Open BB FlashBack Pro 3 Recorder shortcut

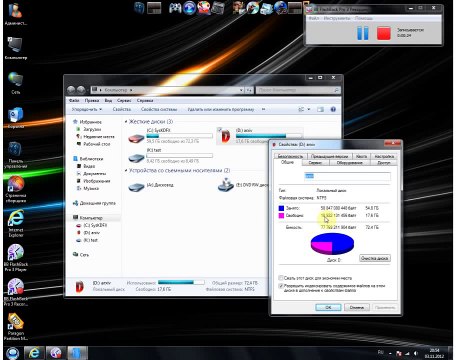pyautogui.click(x=15, y=292)
